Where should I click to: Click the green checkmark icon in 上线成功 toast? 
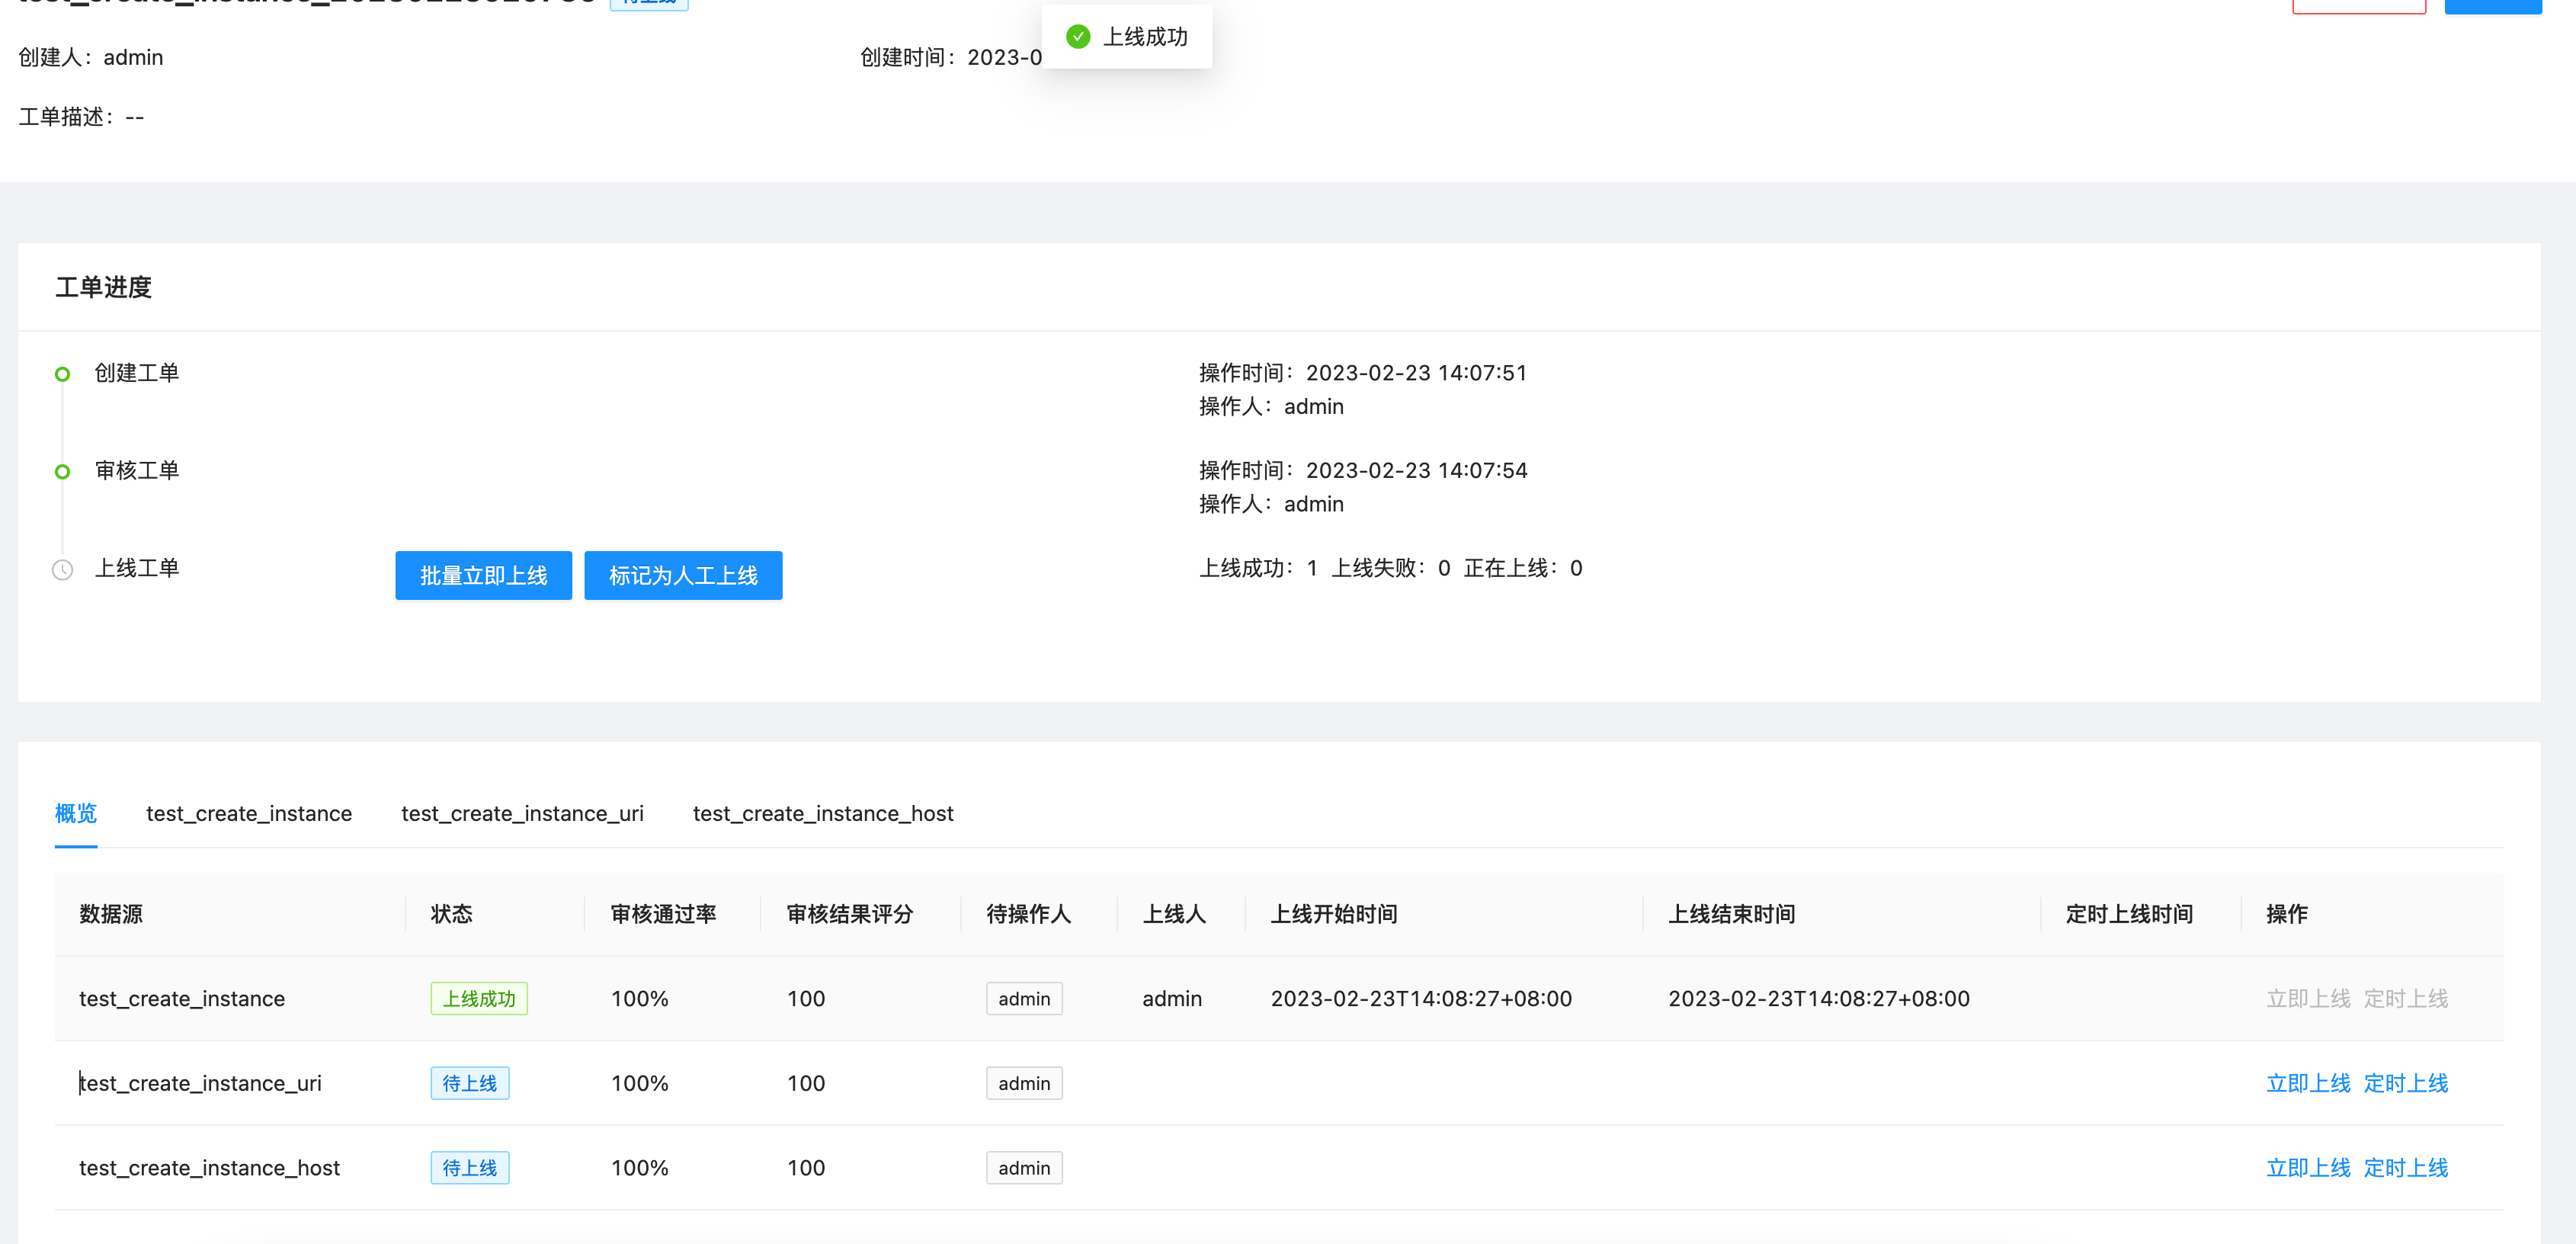1078,36
